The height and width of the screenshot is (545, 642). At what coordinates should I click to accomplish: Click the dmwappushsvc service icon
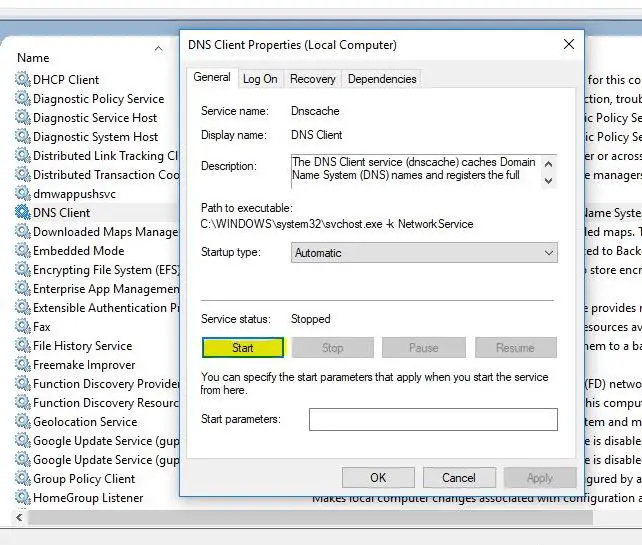coord(23,194)
